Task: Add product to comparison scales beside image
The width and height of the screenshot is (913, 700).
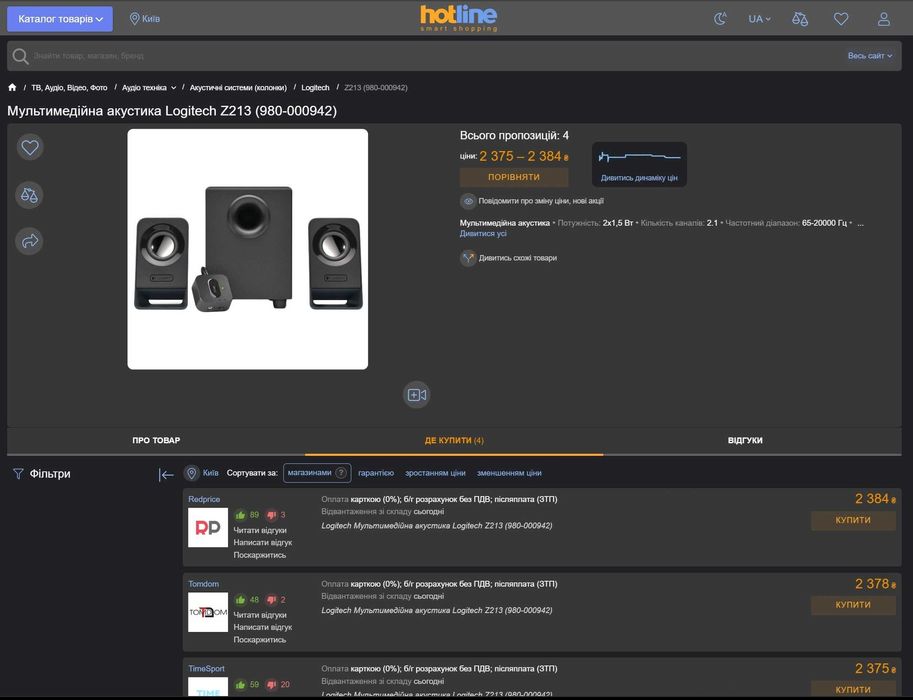Action: (x=29, y=195)
